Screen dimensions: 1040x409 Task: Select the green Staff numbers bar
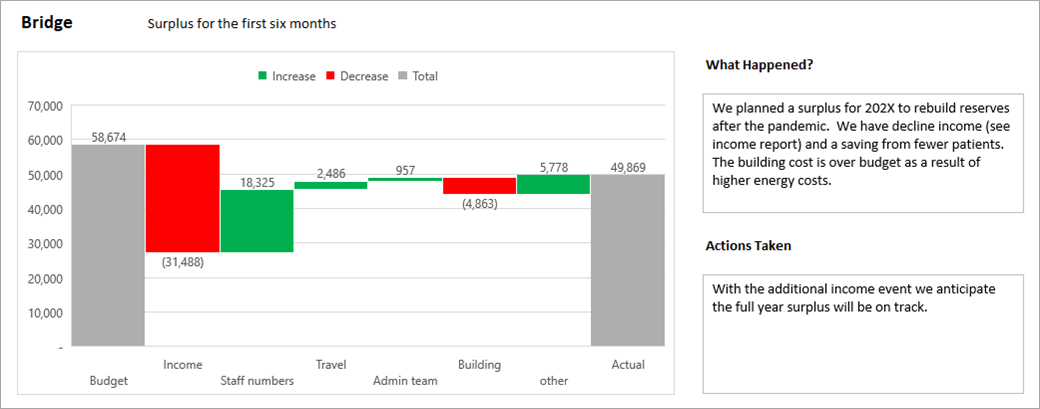click(x=257, y=220)
